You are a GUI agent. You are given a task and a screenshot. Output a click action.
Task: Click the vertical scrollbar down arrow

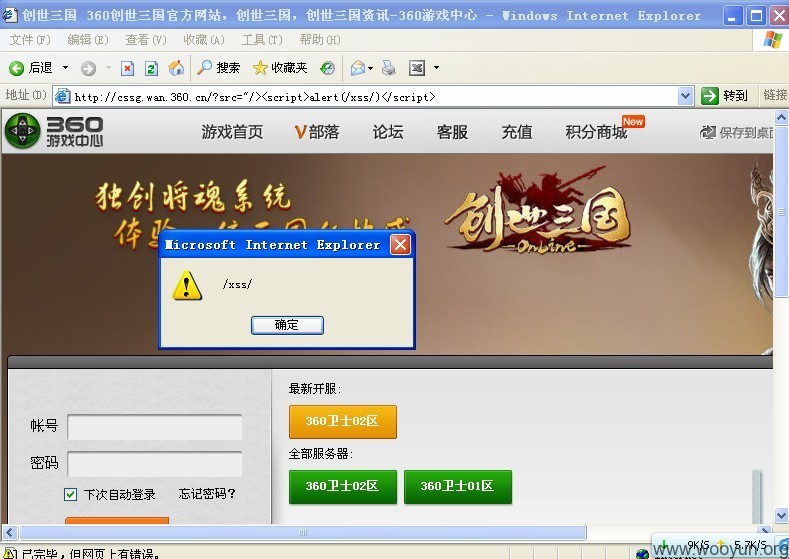pos(781,515)
